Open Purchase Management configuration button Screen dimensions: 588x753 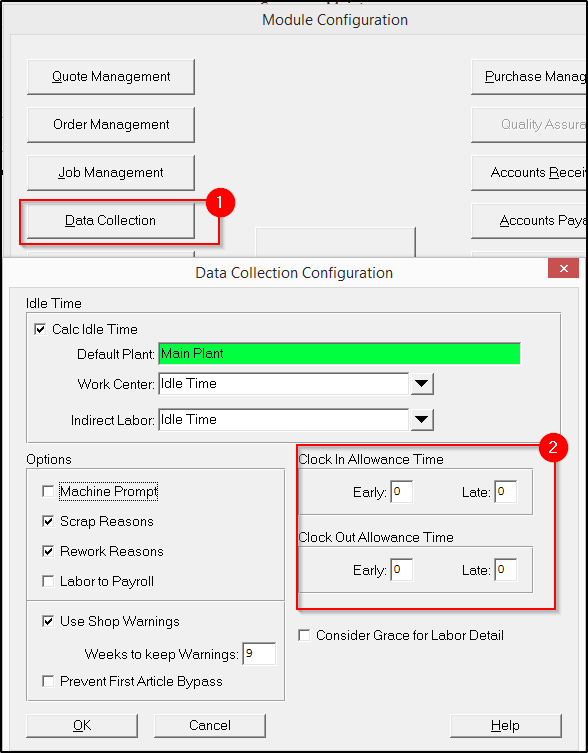[x=529, y=77]
